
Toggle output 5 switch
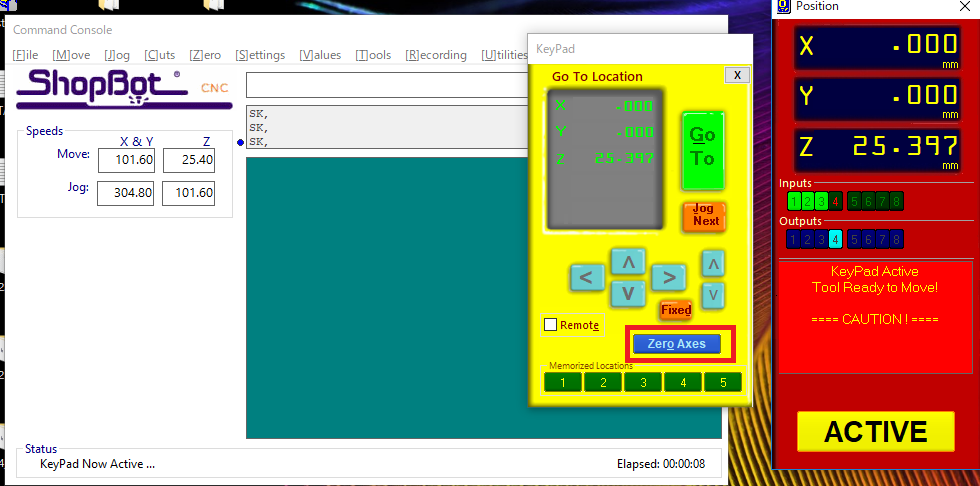click(854, 239)
